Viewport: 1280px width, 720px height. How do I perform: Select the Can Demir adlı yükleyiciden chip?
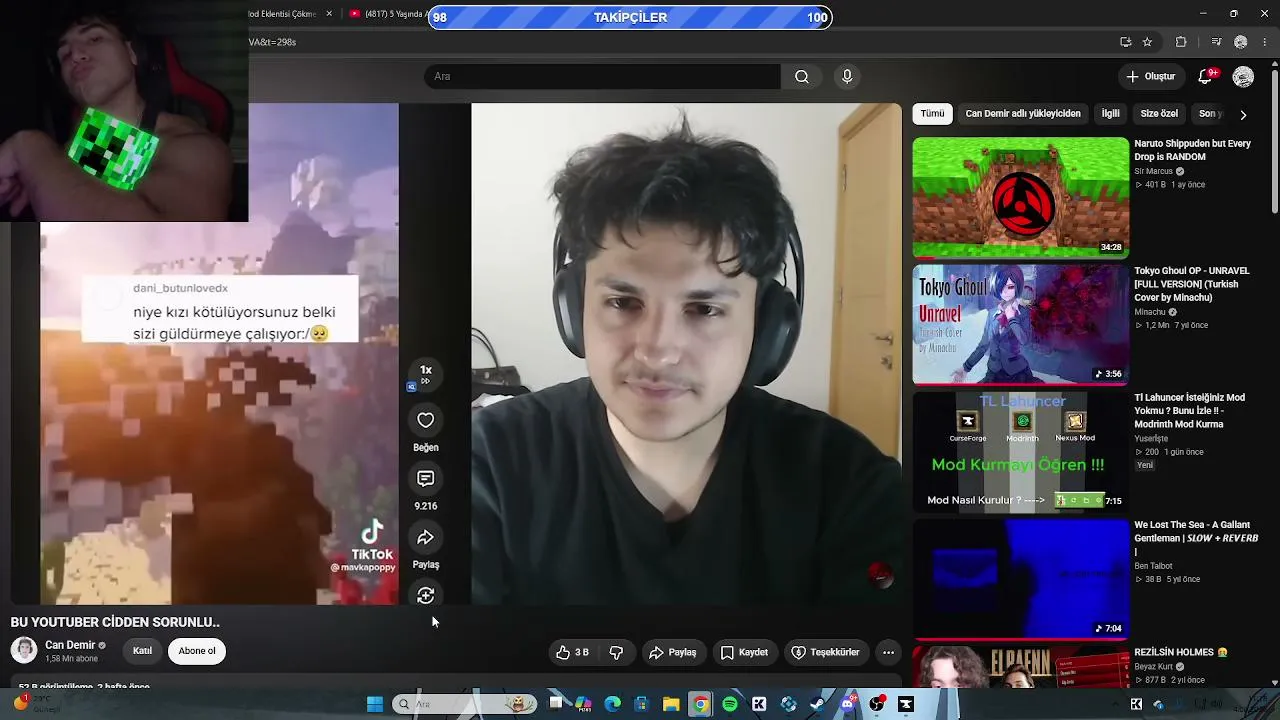point(1023,114)
